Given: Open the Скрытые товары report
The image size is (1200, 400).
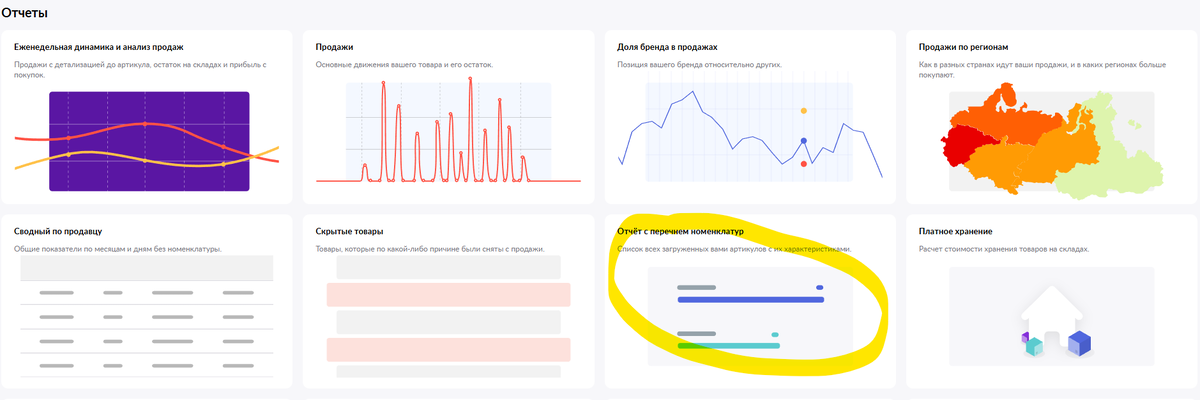Looking at the screenshot, I should pyautogui.click(x=350, y=232).
